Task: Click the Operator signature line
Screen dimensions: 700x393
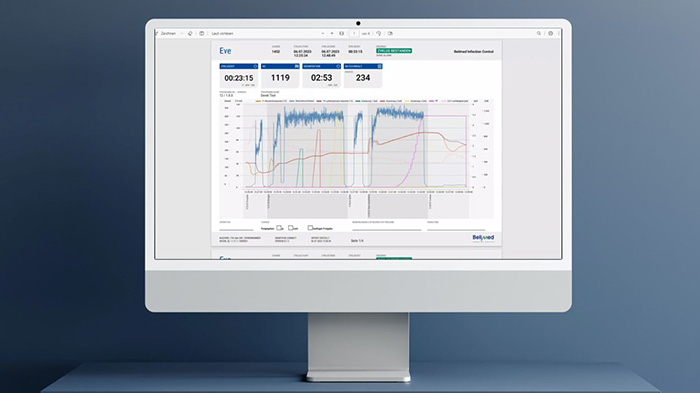Action: click(x=236, y=229)
